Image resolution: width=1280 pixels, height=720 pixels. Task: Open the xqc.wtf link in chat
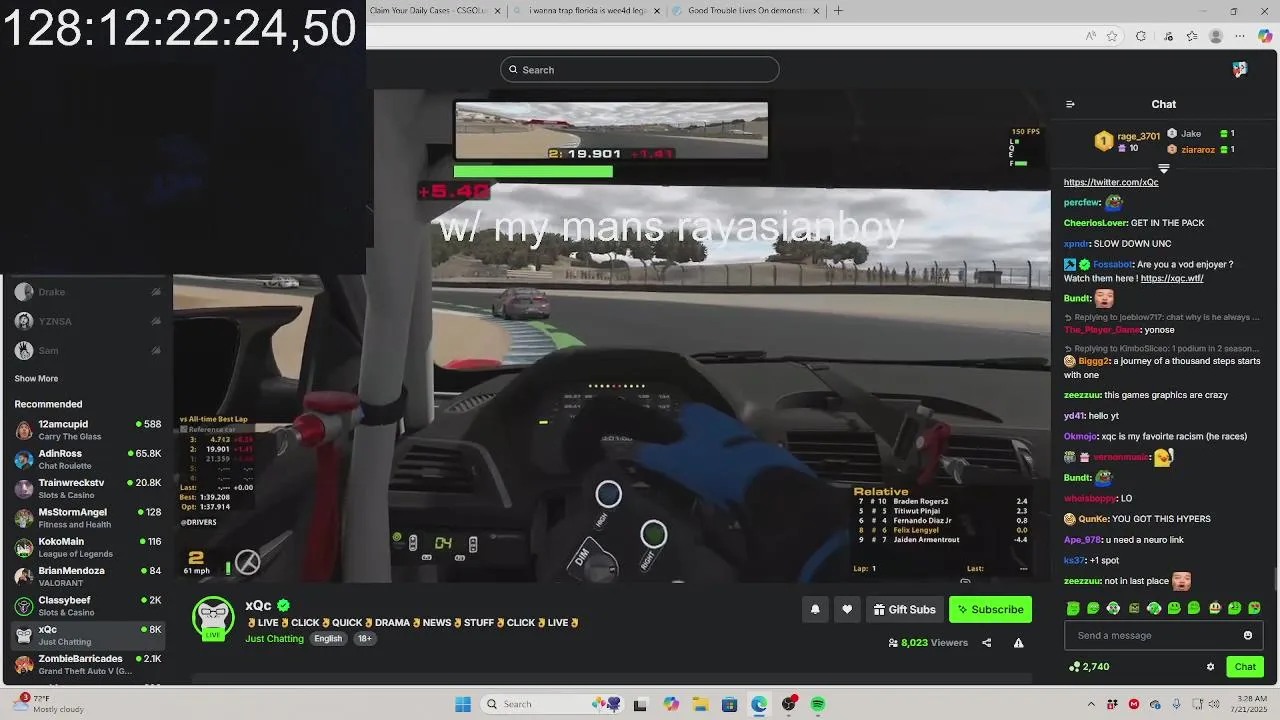pos(1171,278)
